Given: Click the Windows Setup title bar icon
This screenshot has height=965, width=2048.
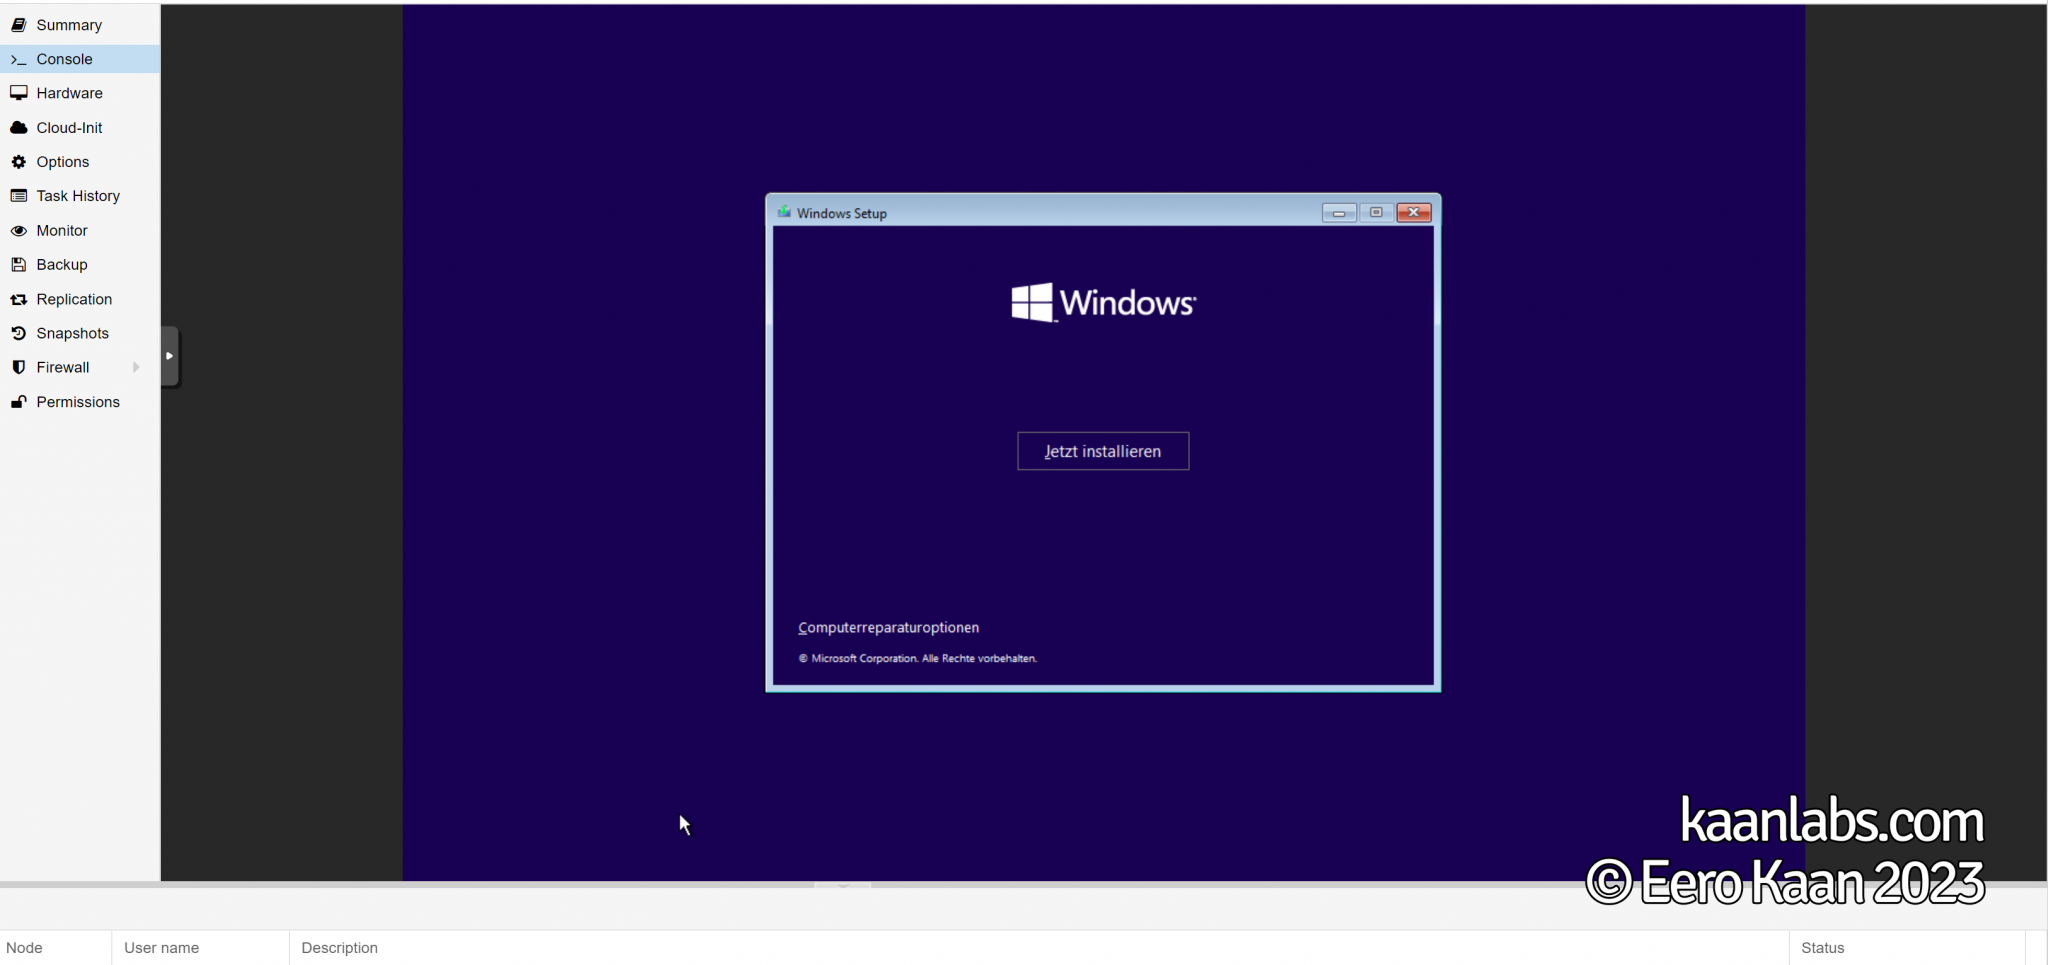Looking at the screenshot, I should 784,212.
